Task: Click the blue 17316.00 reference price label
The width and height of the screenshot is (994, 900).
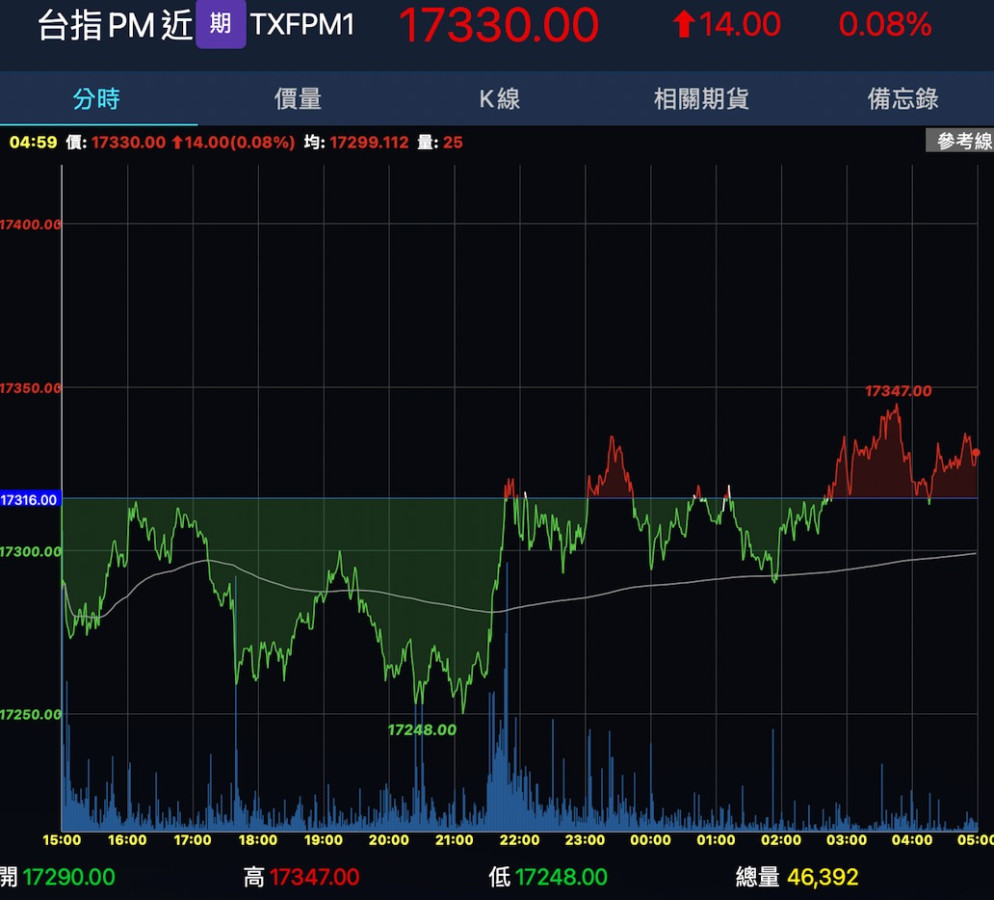Action: (x=30, y=498)
